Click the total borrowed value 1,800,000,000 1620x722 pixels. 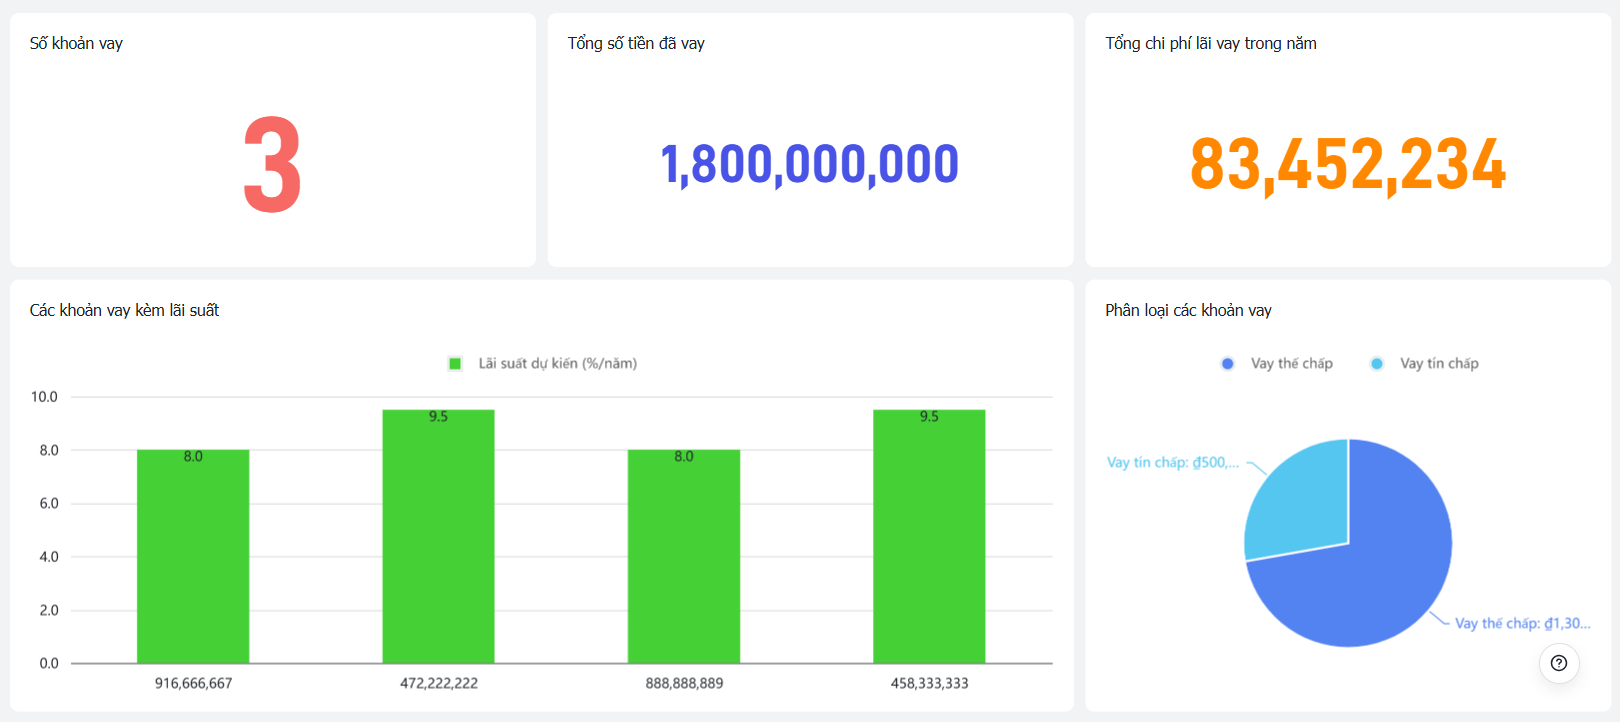point(810,165)
